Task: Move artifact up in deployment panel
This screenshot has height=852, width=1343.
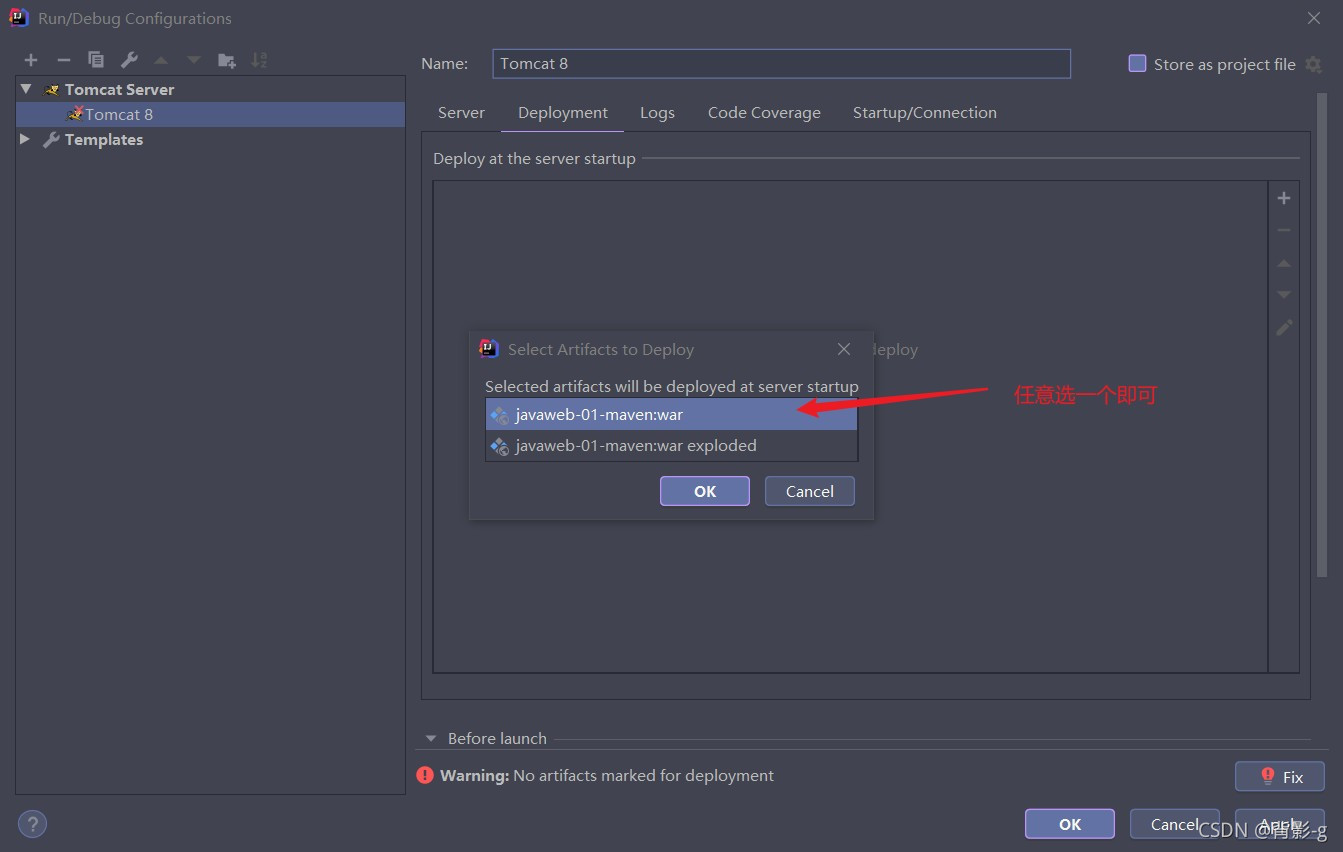Action: 1284,263
